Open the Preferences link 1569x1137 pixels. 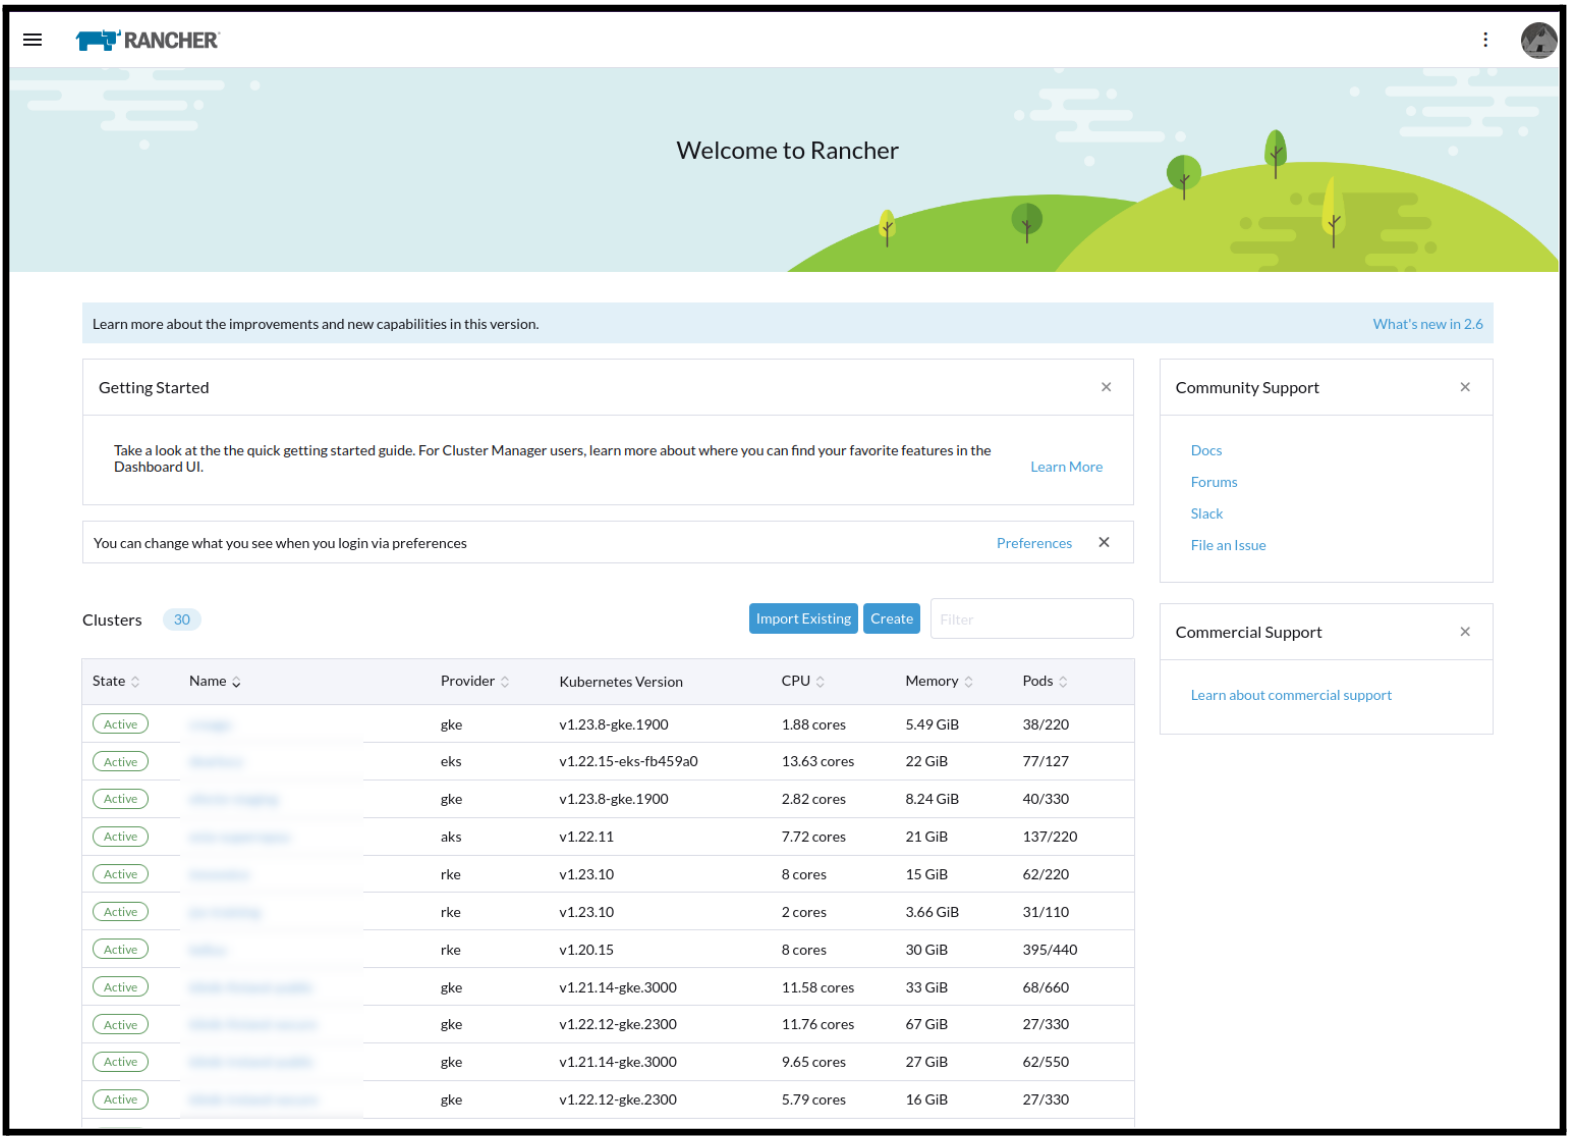pyautogui.click(x=1034, y=543)
